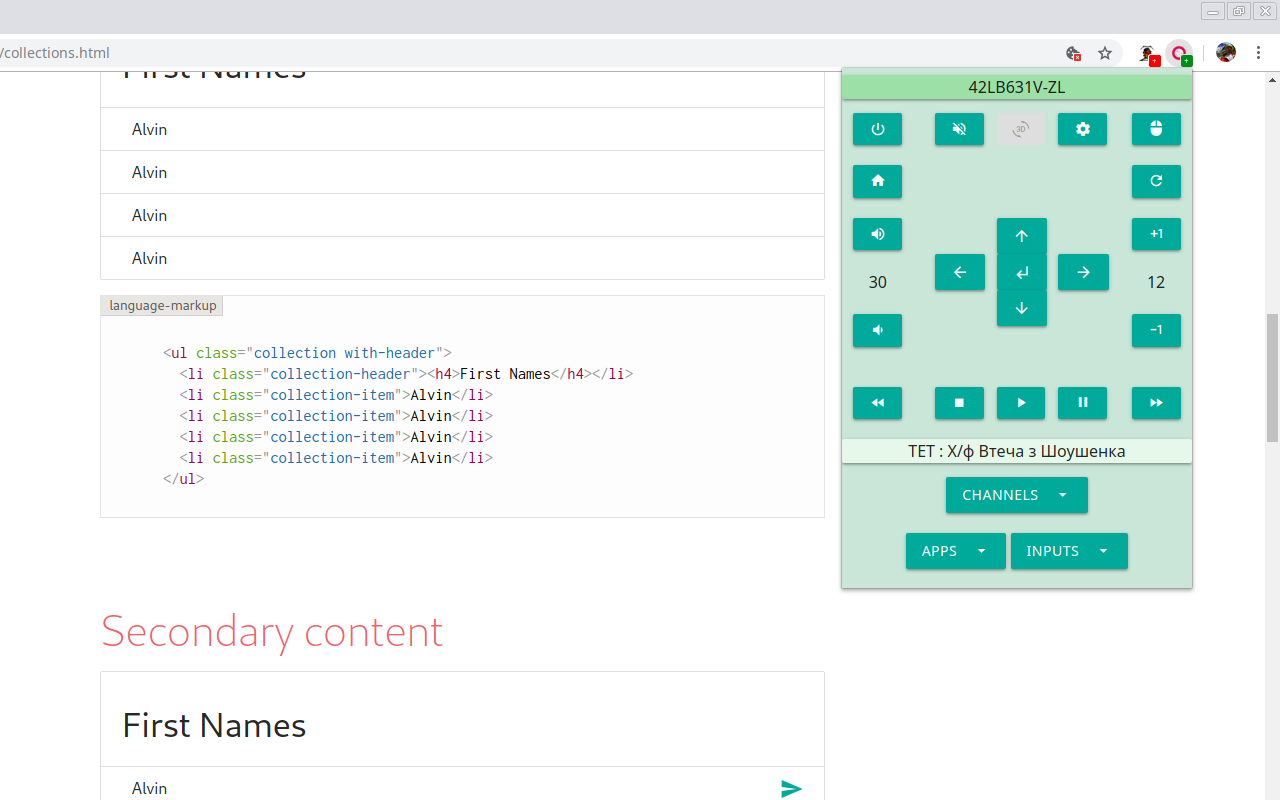Start playback with play button
This screenshot has height=800, width=1280.
[x=1021, y=402]
